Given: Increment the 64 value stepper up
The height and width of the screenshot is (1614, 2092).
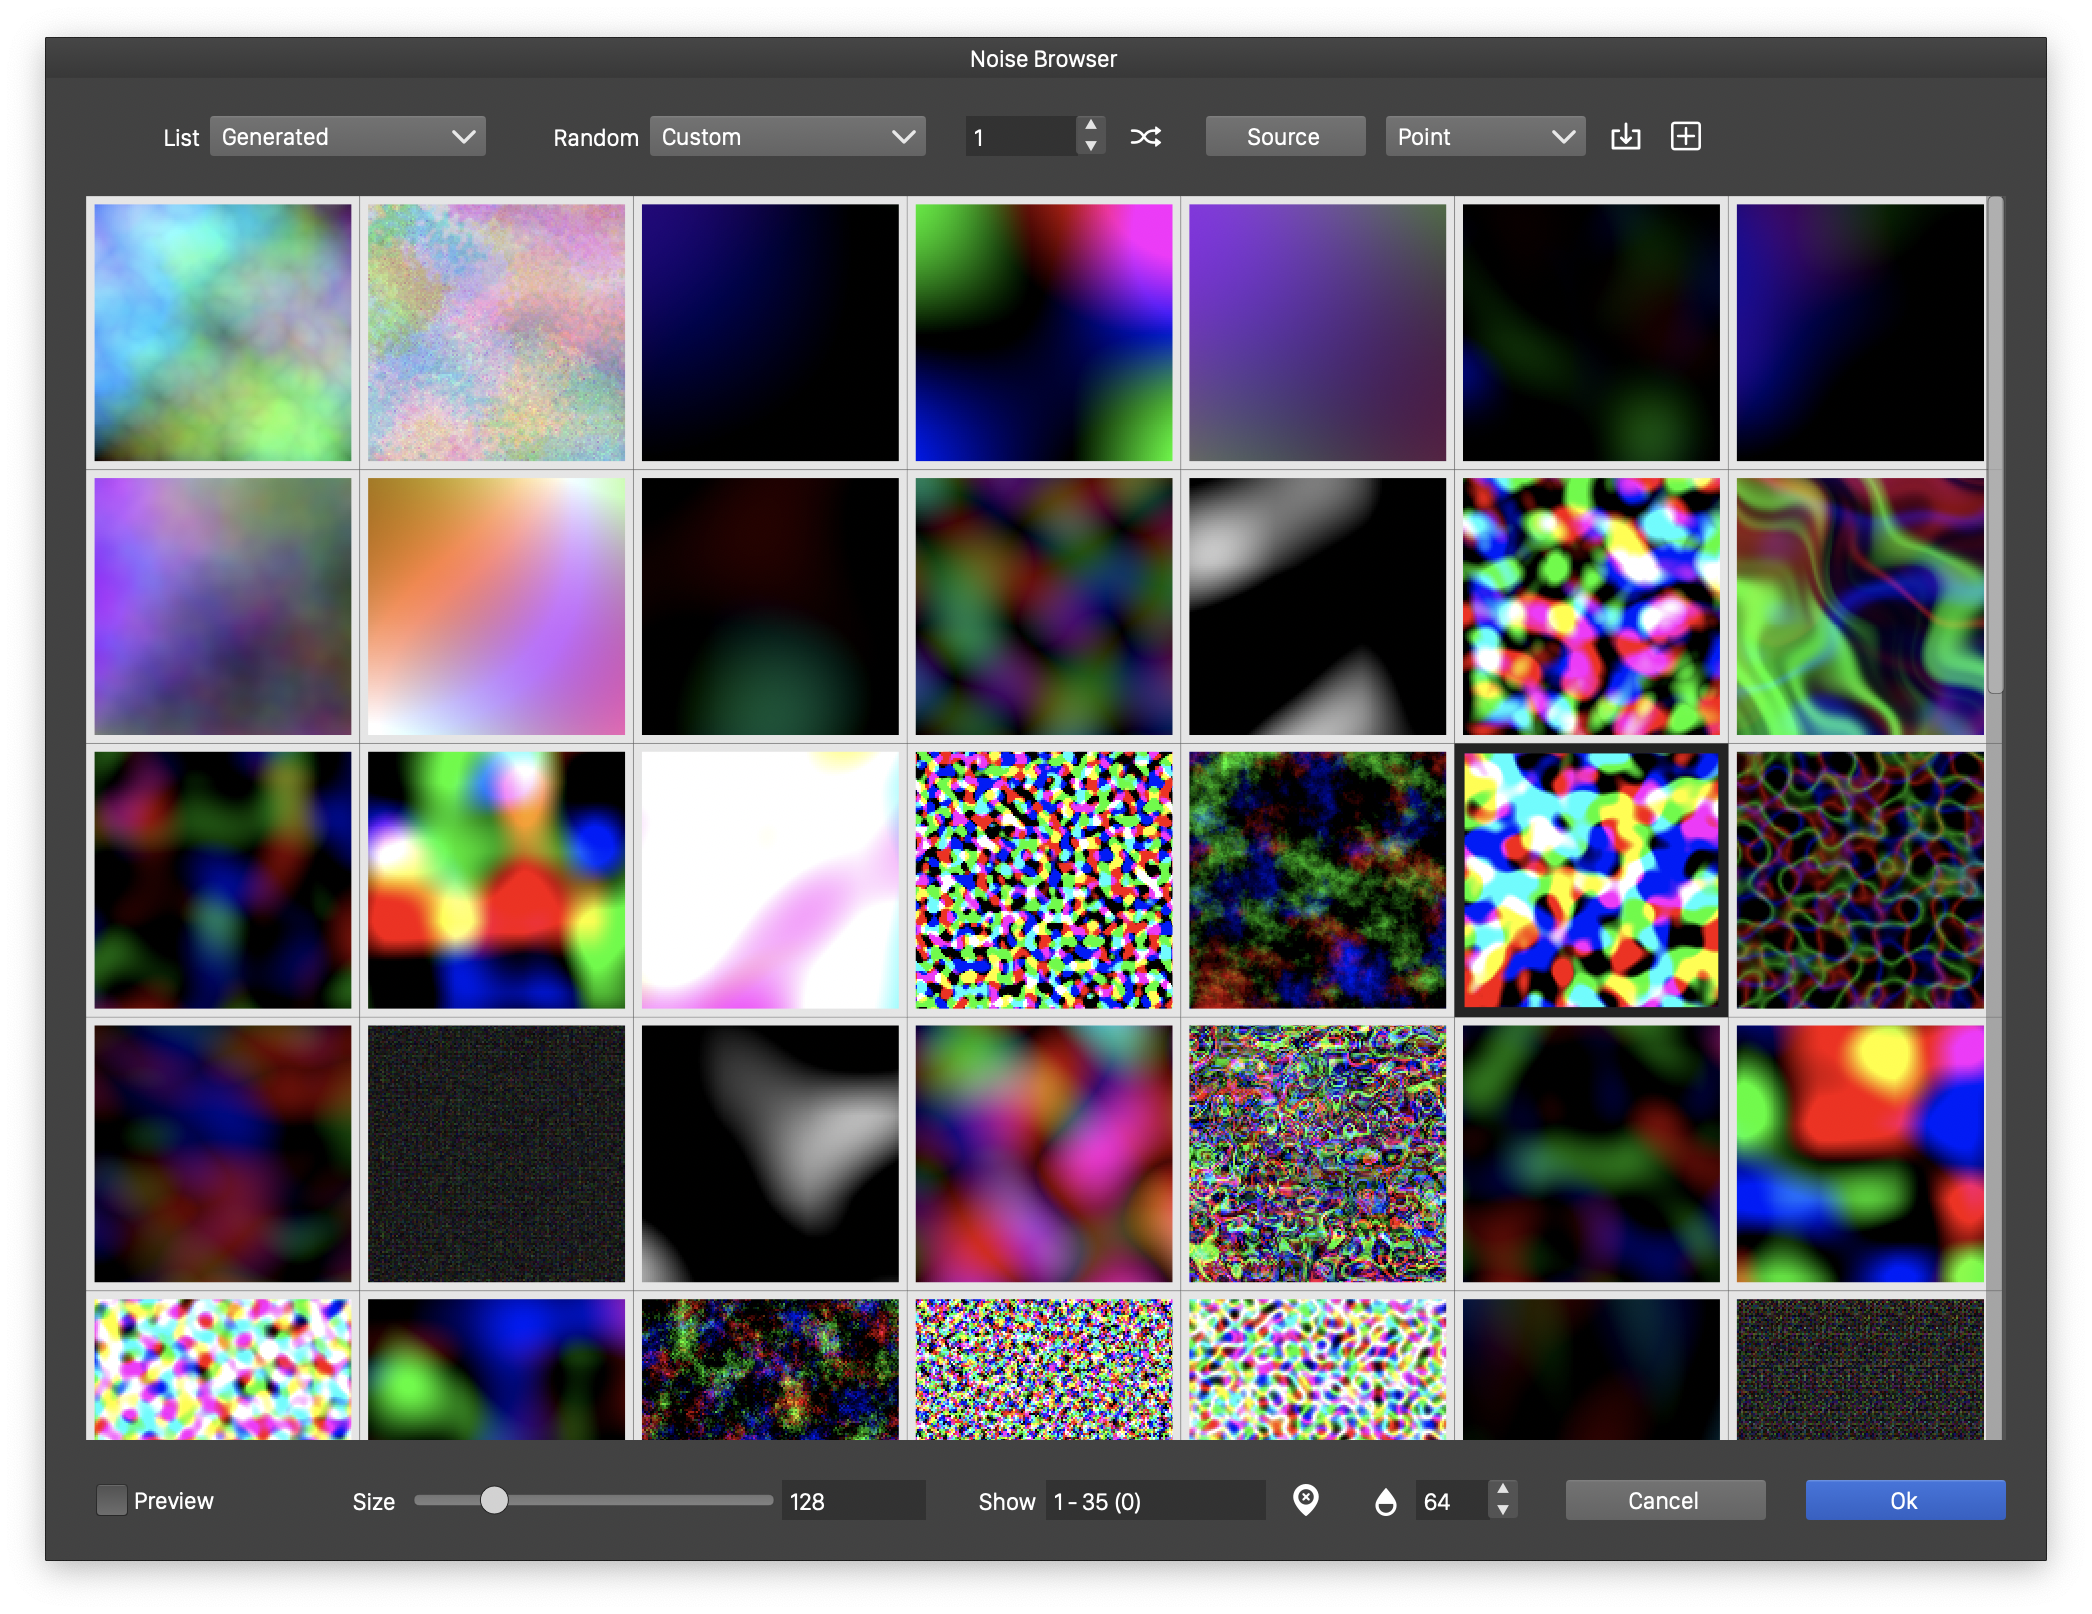Looking at the screenshot, I should click(x=1502, y=1490).
